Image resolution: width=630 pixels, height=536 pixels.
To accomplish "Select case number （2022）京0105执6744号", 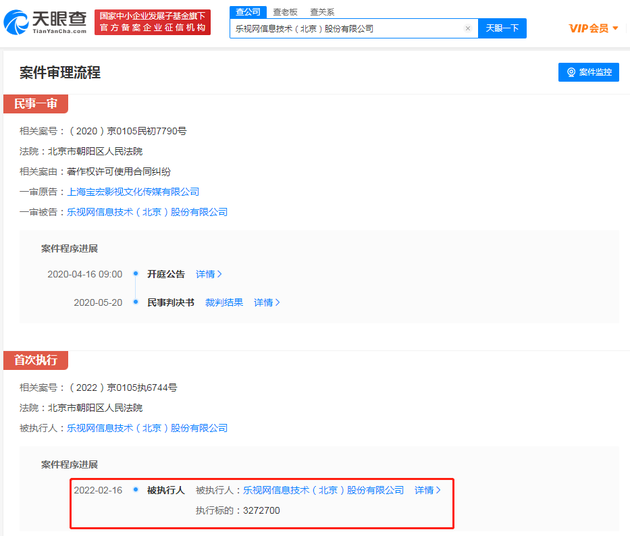I will 123,388.
